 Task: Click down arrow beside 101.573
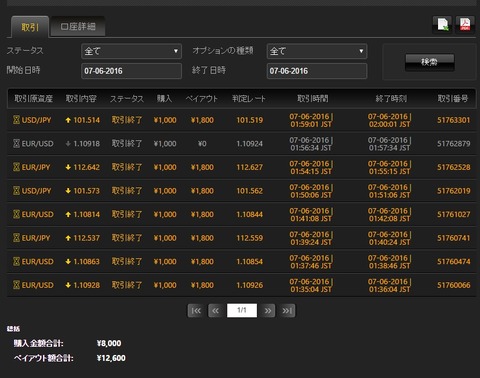point(68,191)
